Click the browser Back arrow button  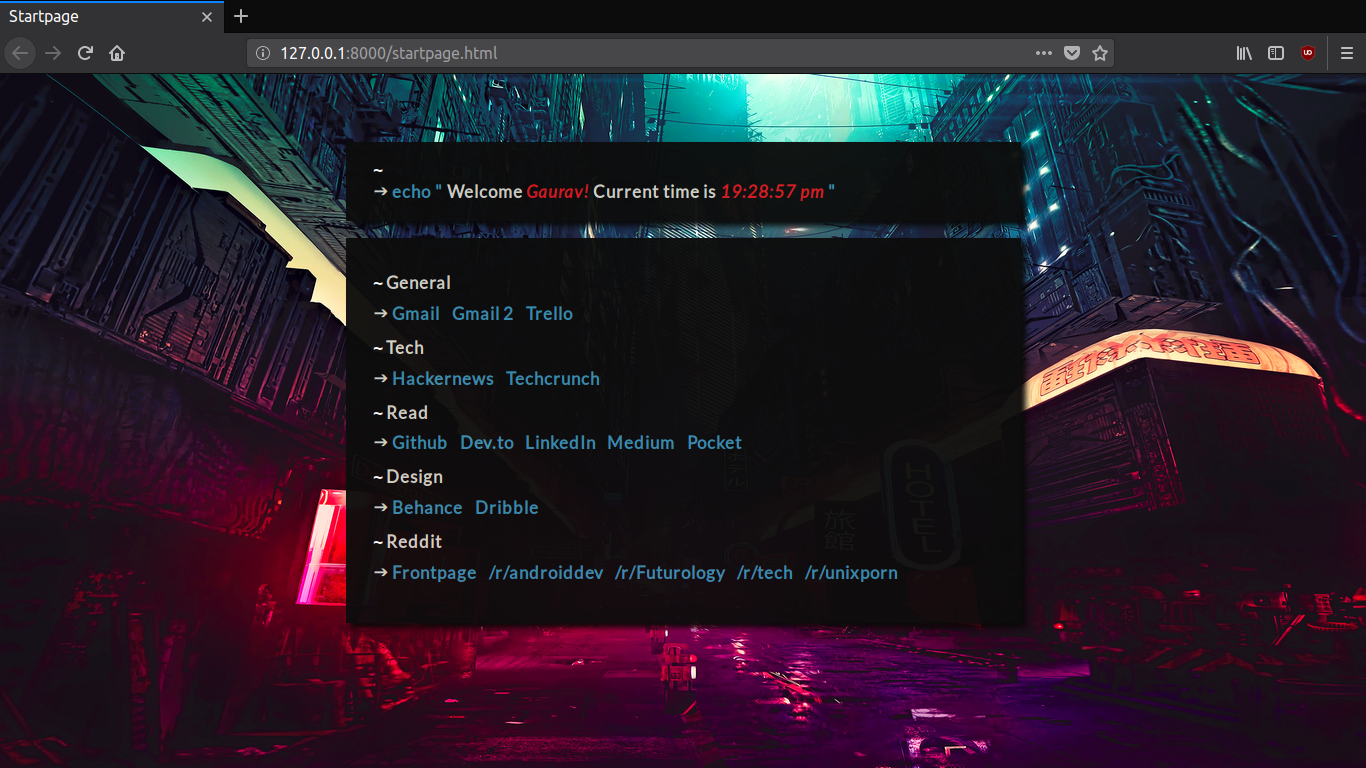tap(21, 53)
